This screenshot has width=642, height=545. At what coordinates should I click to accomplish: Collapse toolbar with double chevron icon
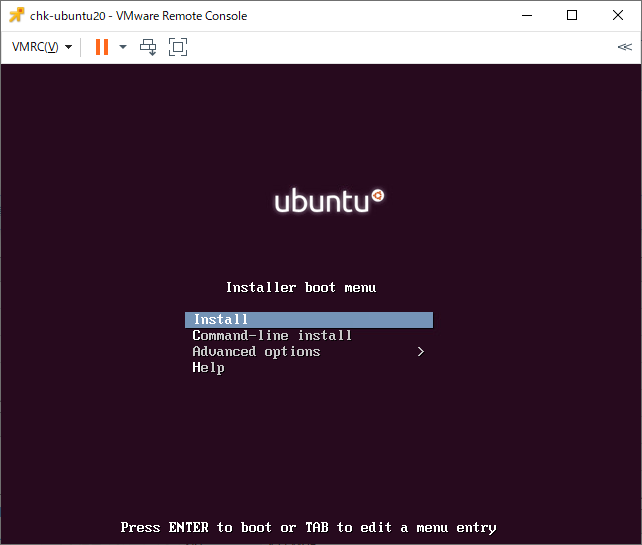click(624, 47)
